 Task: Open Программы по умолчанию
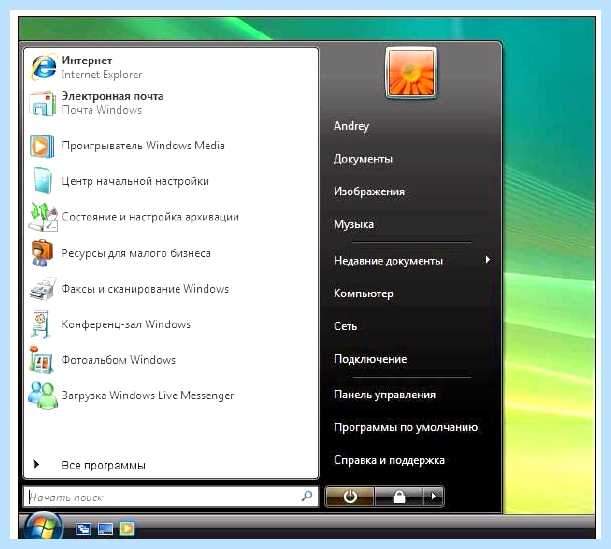406,427
